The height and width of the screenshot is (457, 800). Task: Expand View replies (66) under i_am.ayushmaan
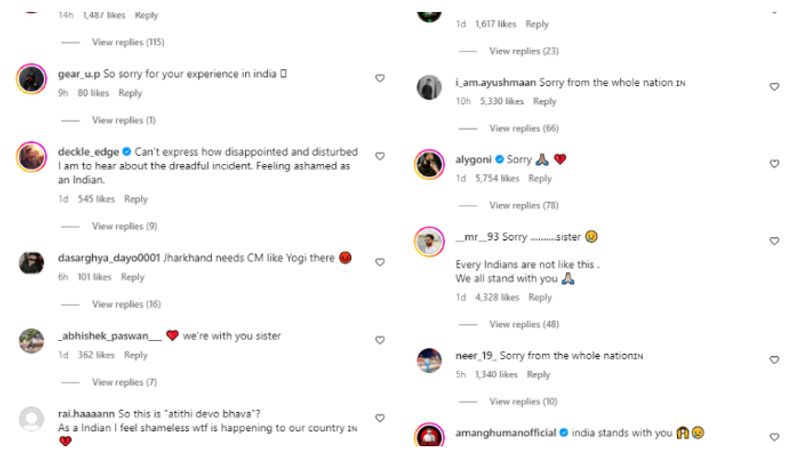click(523, 128)
